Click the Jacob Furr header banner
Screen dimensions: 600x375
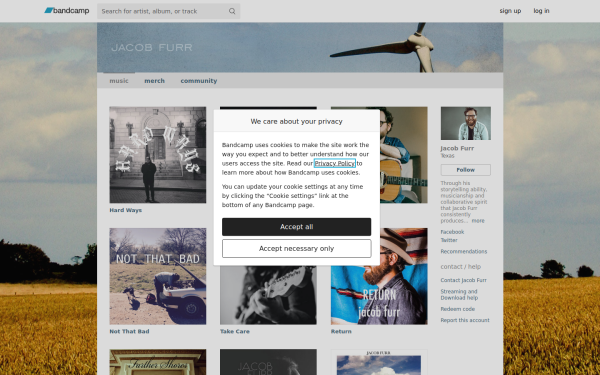(x=300, y=47)
